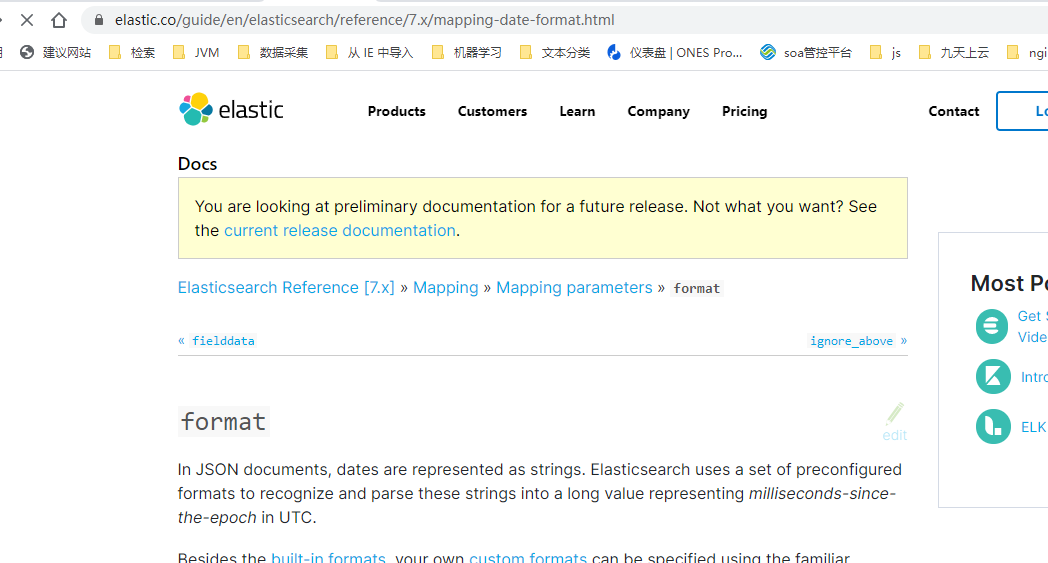Open the js bookmark folder

pyautogui.click(x=886, y=52)
